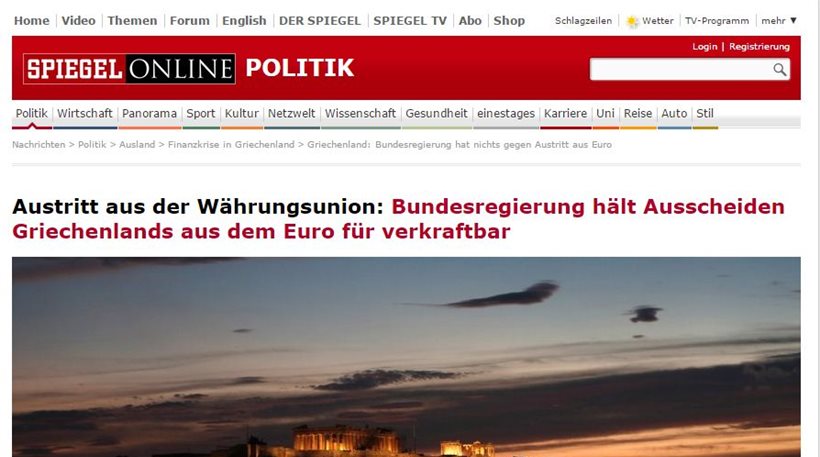Click the search magnifier icon
This screenshot has height=457, width=820.
(x=780, y=69)
